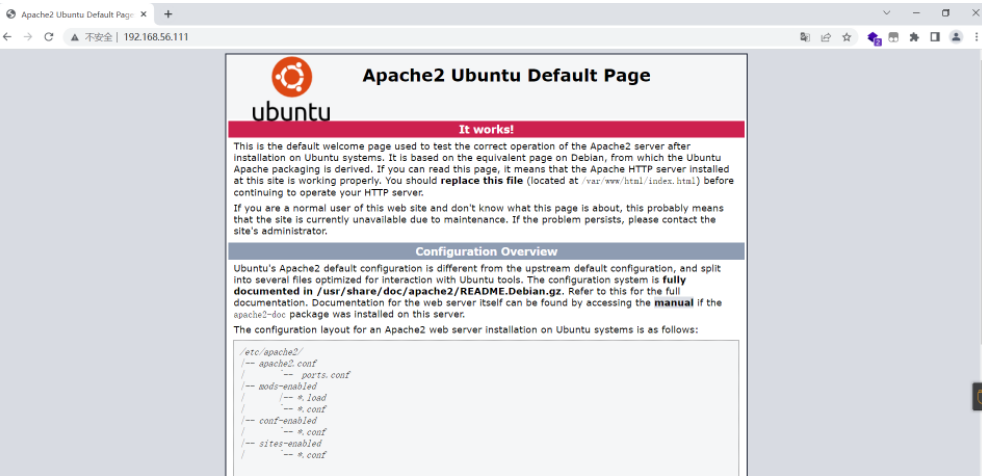Click the browser back arrow
This screenshot has width=982, height=476.
8,37
